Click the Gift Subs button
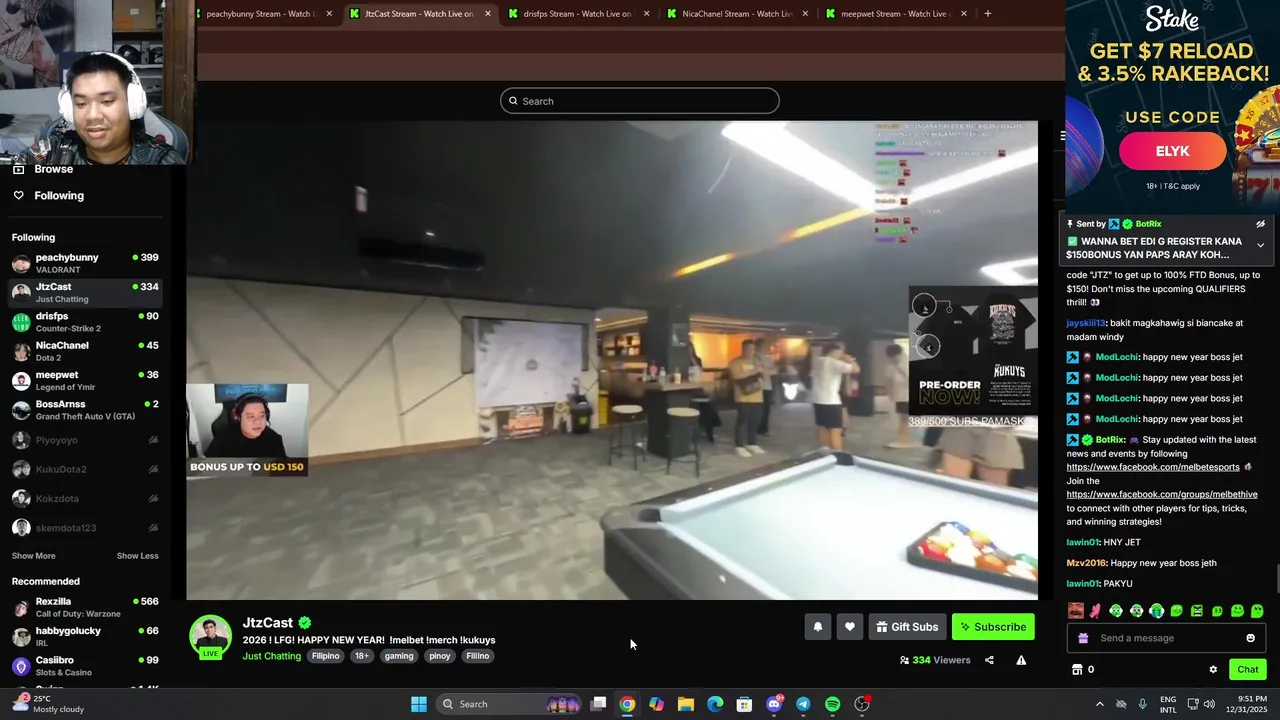This screenshot has width=1280, height=720. tap(907, 627)
